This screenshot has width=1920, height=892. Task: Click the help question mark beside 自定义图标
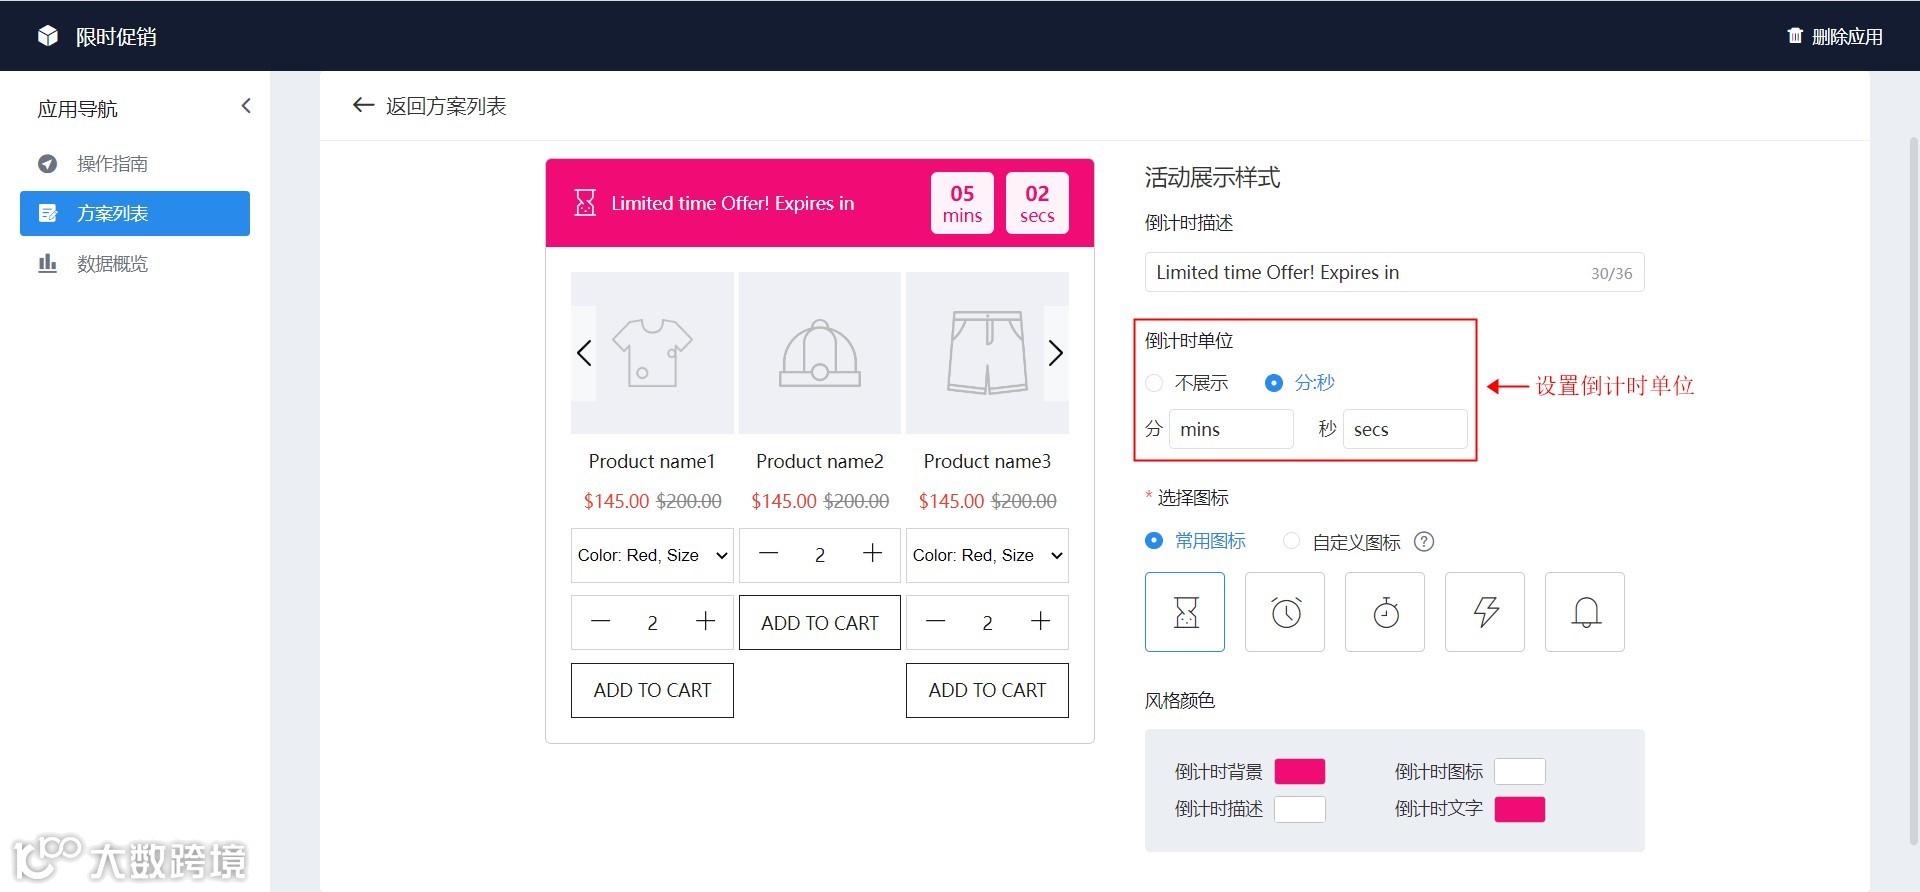[1424, 542]
